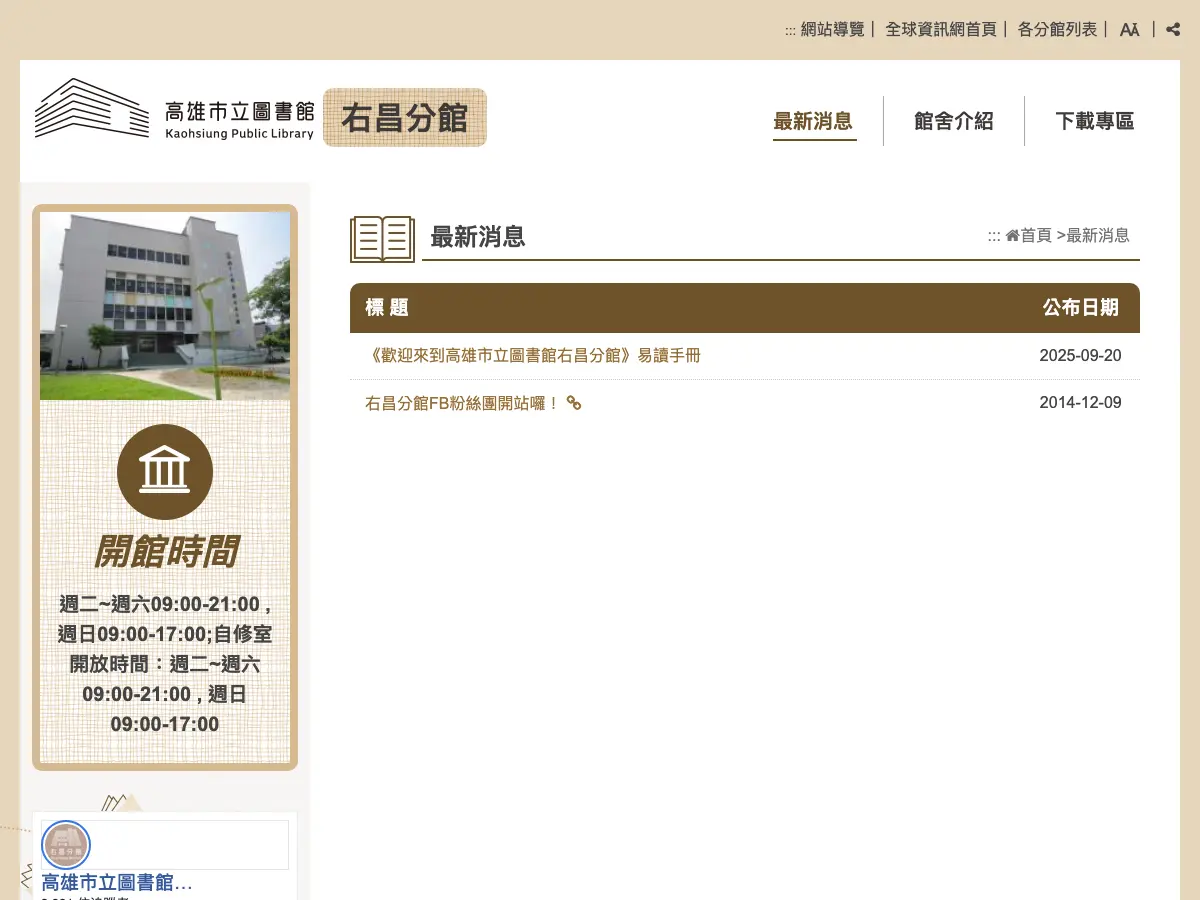Click the Kaohsiung Public Library logo

coord(175,109)
